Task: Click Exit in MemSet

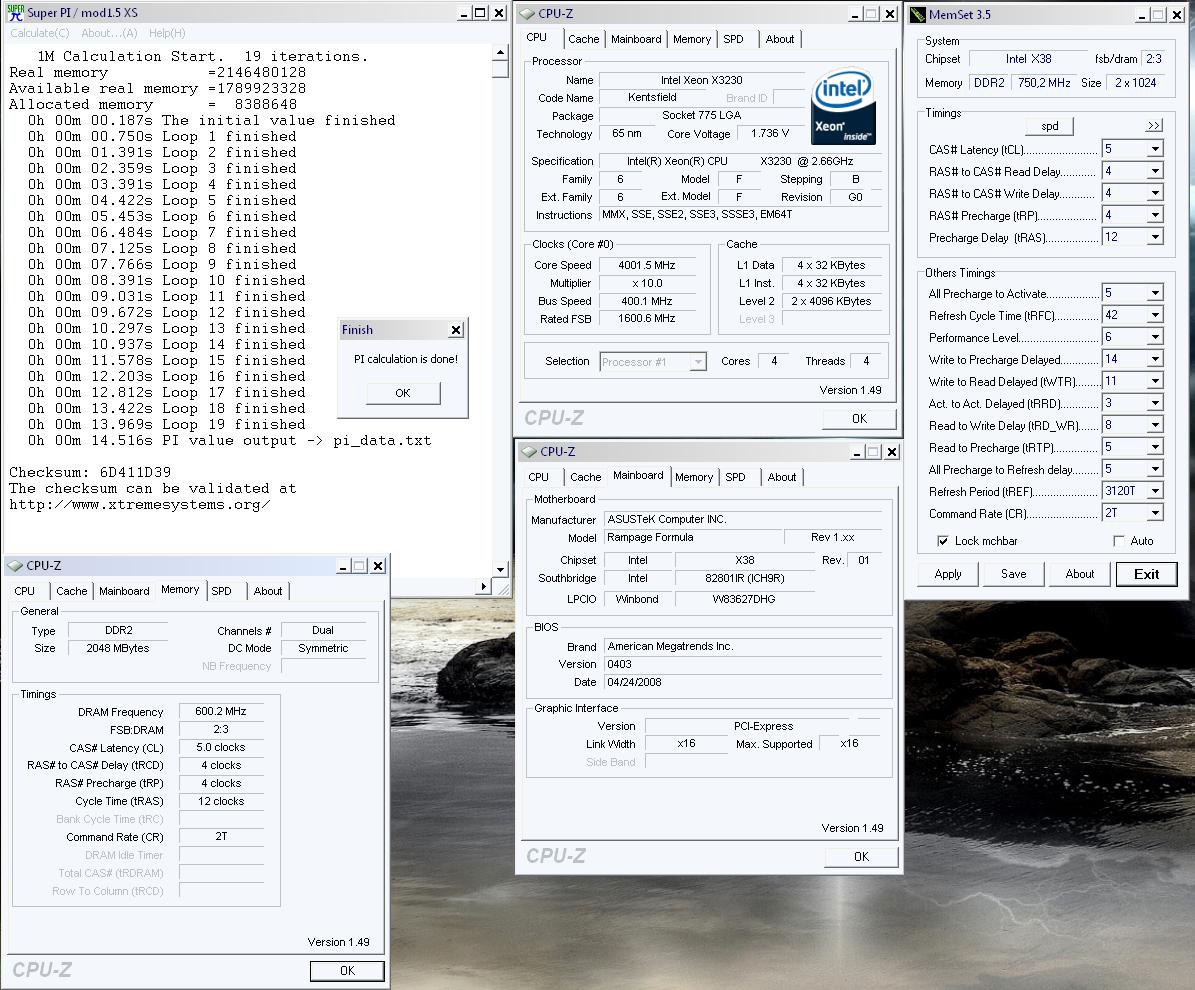Action: pos(1146,574)
